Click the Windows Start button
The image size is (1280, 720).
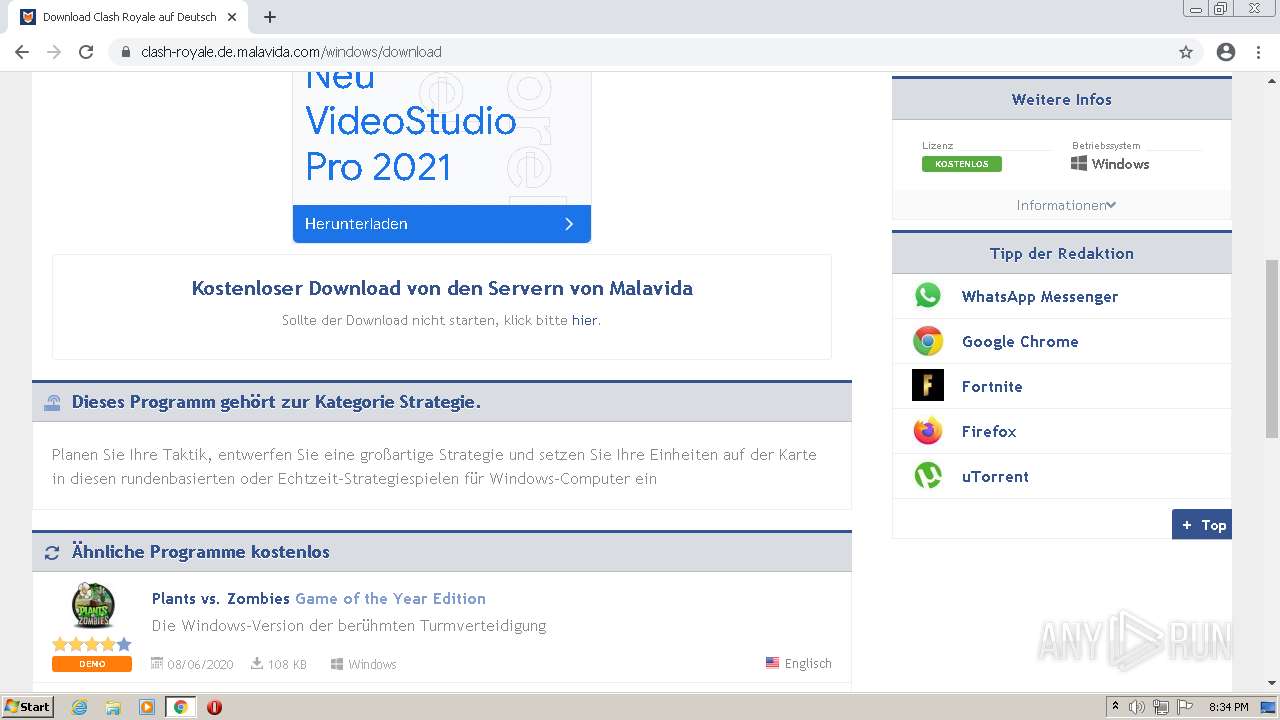[27, 707]
